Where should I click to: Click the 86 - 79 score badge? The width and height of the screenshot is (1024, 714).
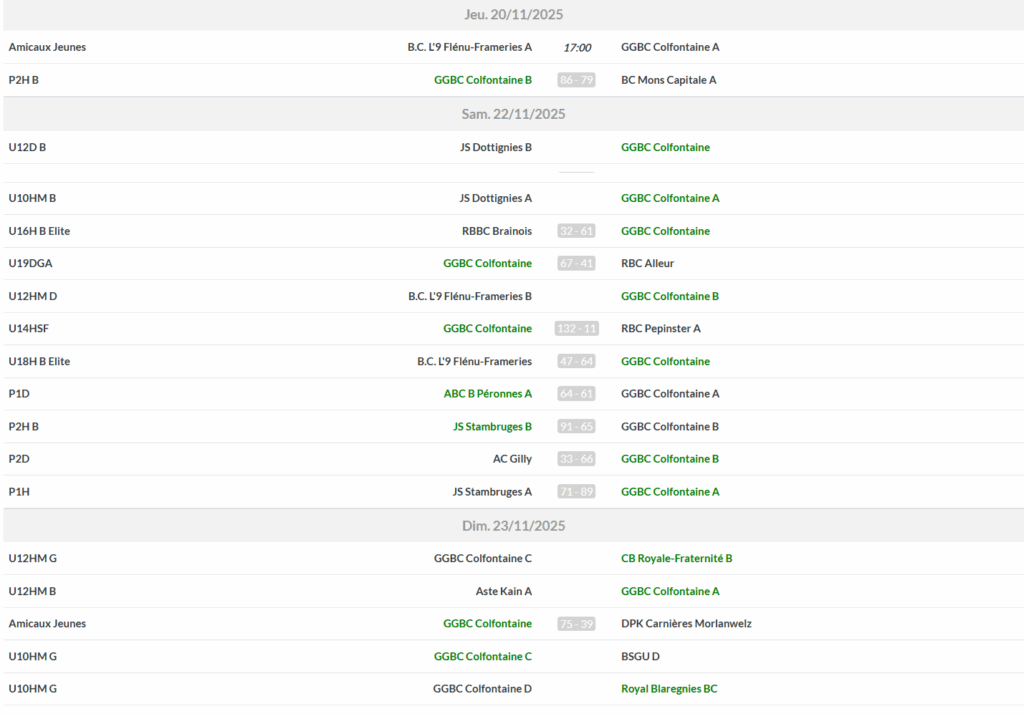[x=576, y=80]
